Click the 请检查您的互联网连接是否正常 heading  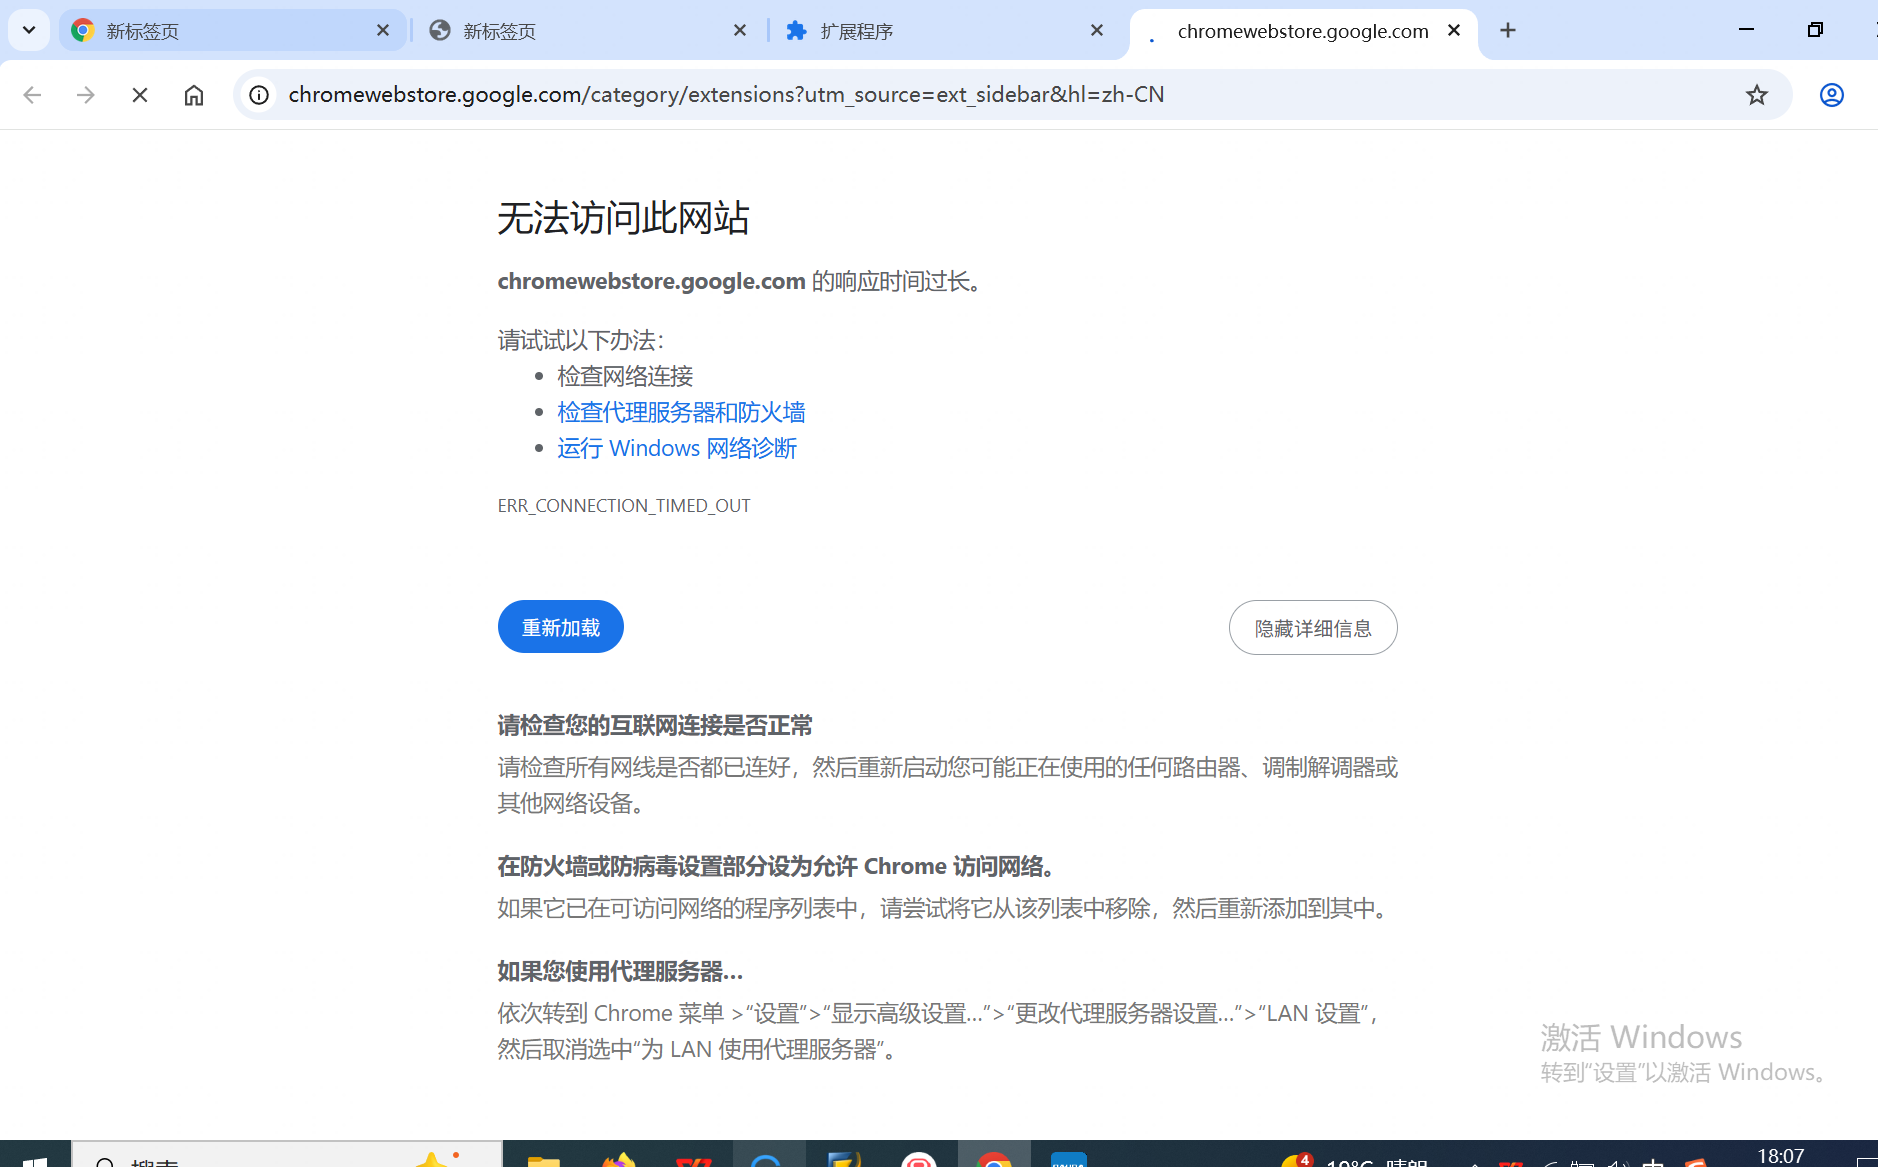coord(655,726)
